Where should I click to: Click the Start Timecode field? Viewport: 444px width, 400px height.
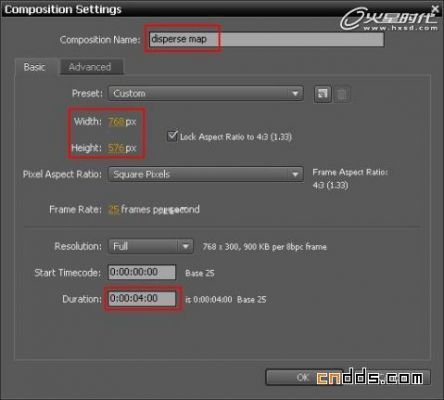click(142, 272)
